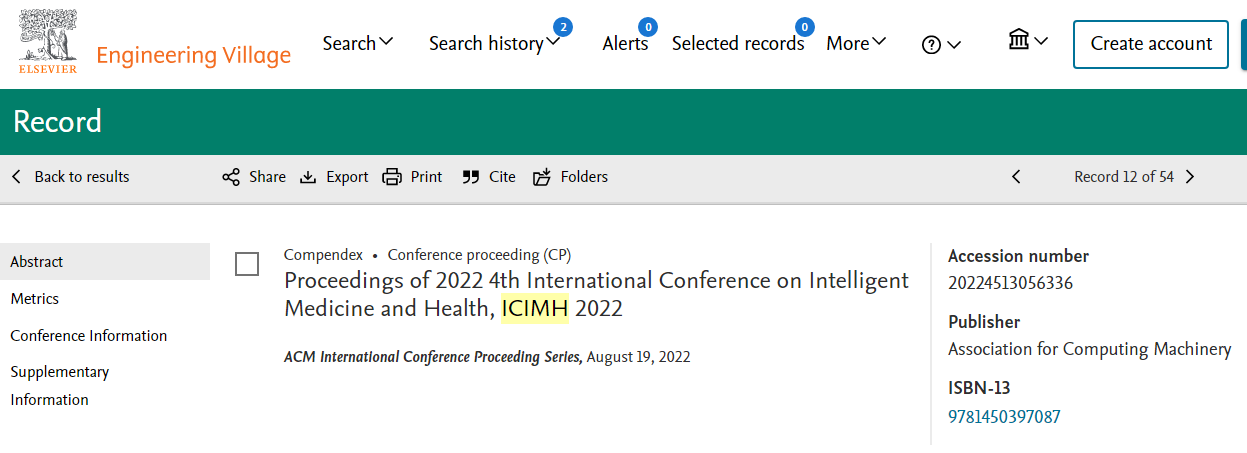
Task: Click the Elsevier tree logo
Action: click(47, 41)
